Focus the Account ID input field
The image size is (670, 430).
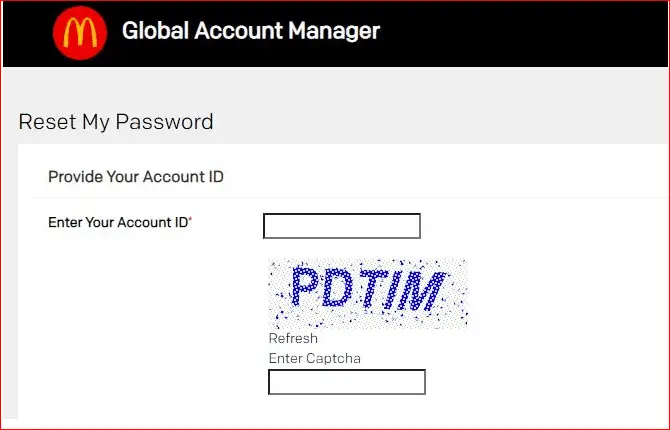pos(342,226)
